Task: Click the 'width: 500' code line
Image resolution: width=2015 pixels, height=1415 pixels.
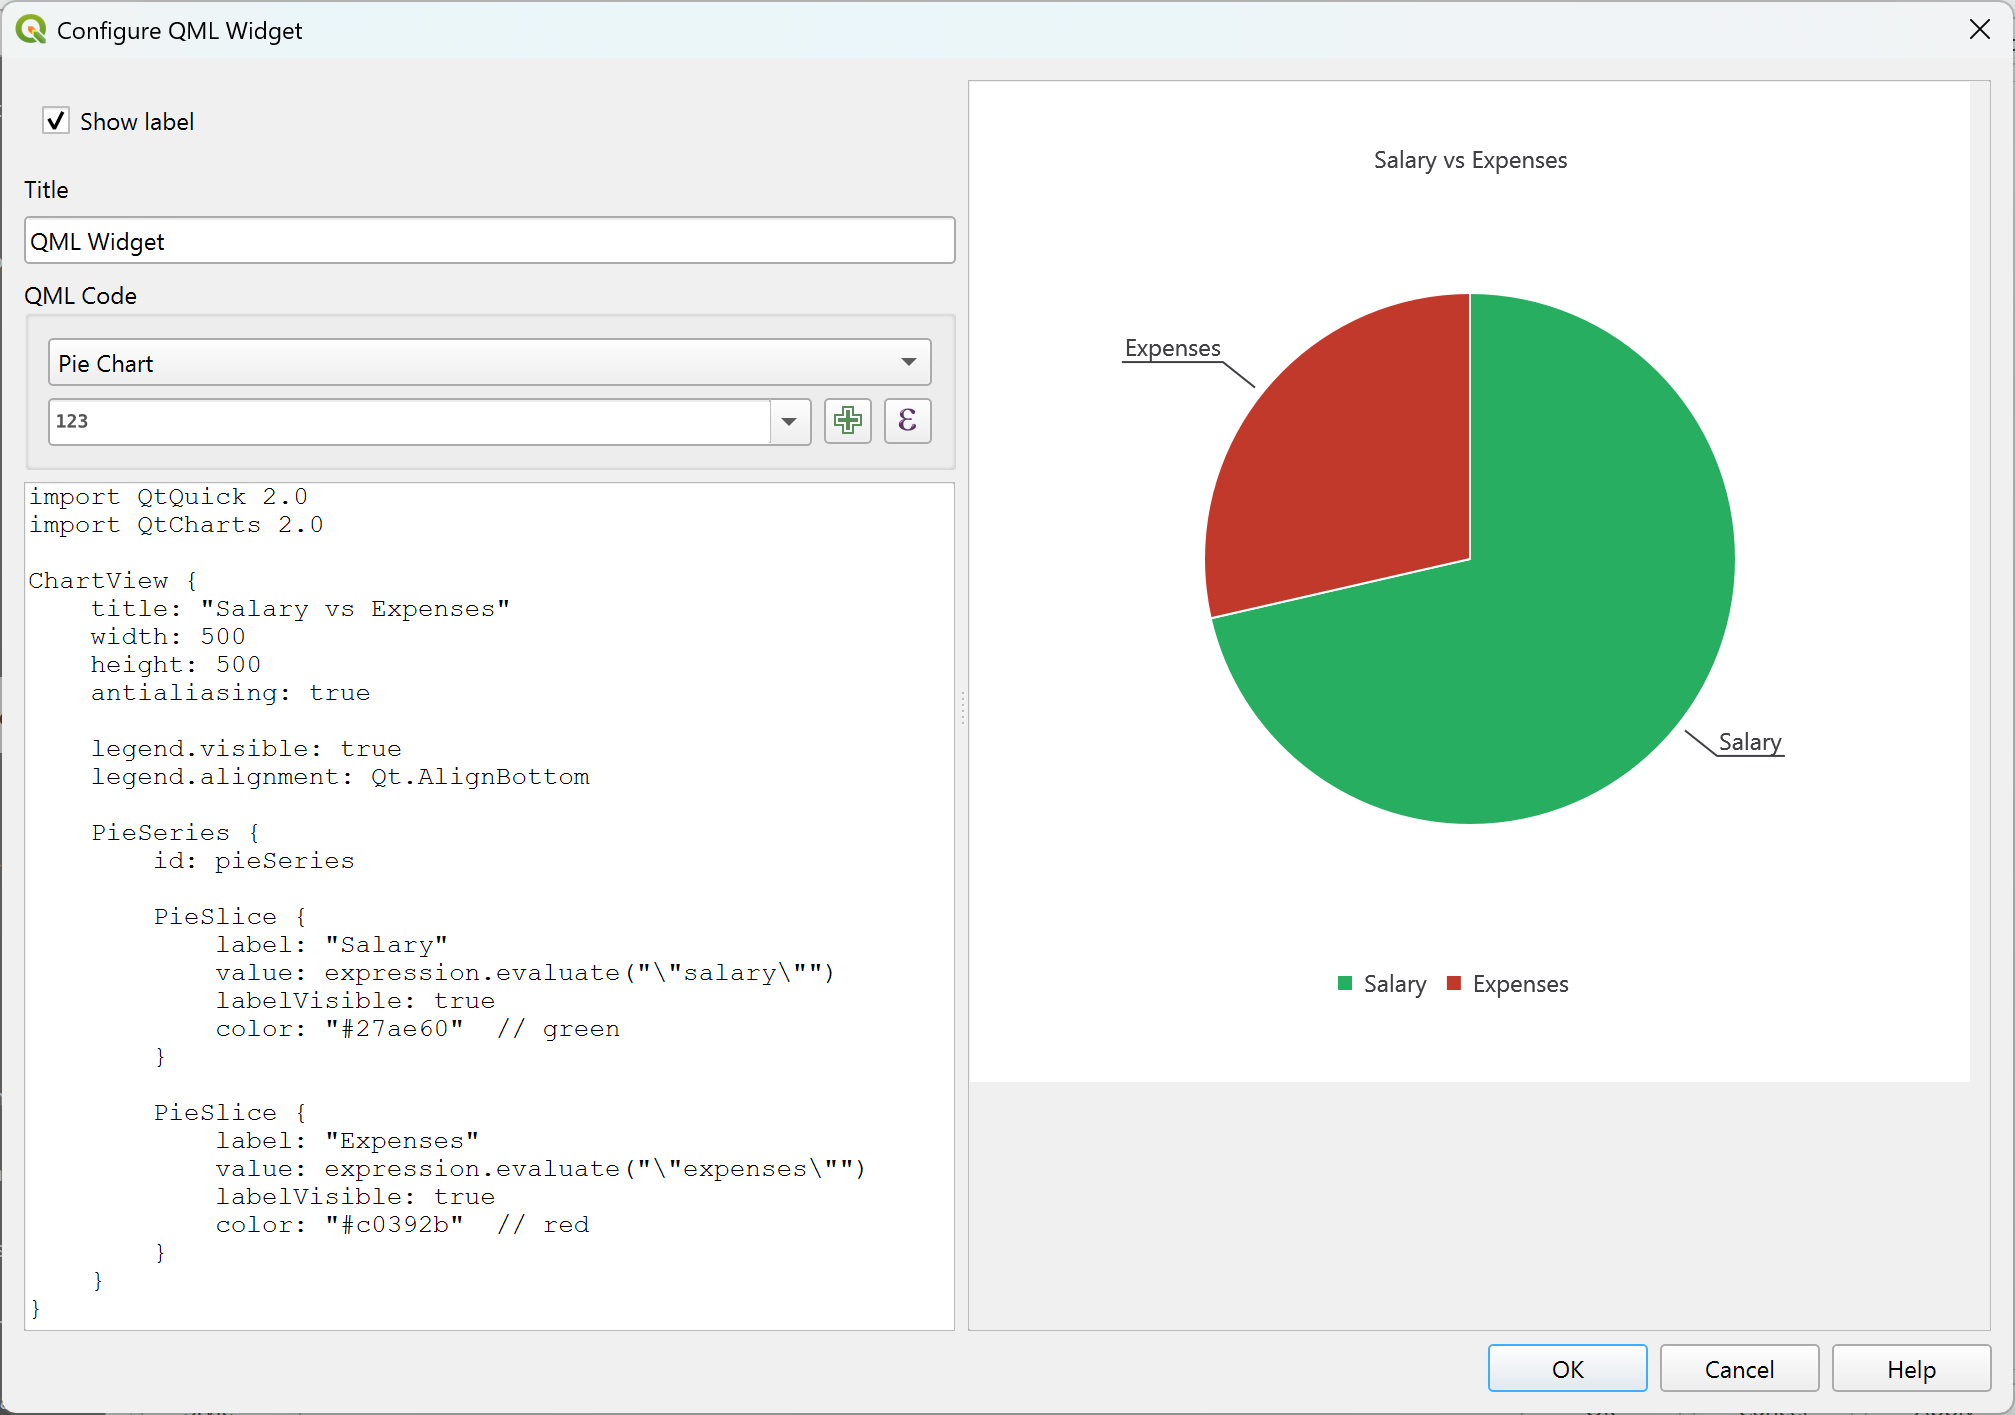Action: (168, 637)
